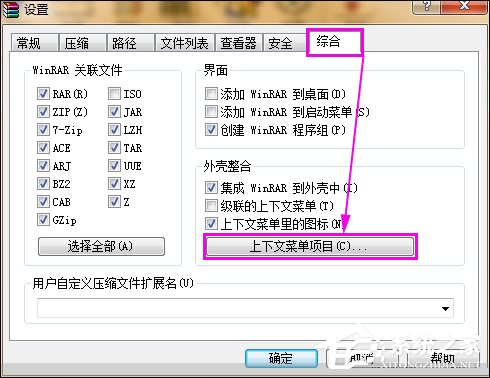Uncheck the ARJ file association
This screenshot has height=378, width=490.
click(x=43, y=166)
